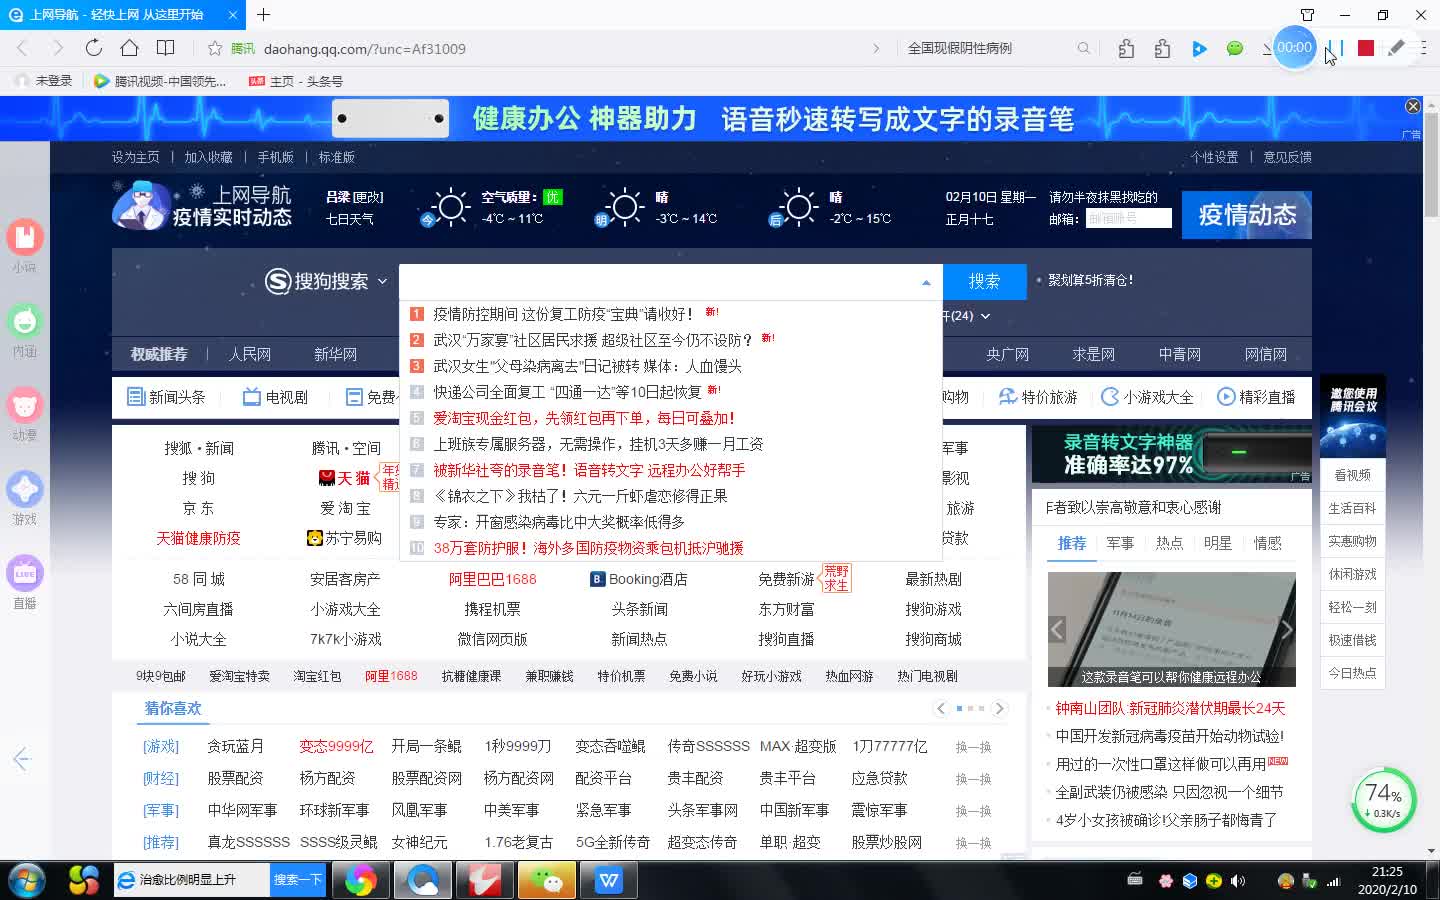This screenshot has height=900, width=1440.
Task: Click the 邮箱 account input field
Action: (x=1128, y=218)
